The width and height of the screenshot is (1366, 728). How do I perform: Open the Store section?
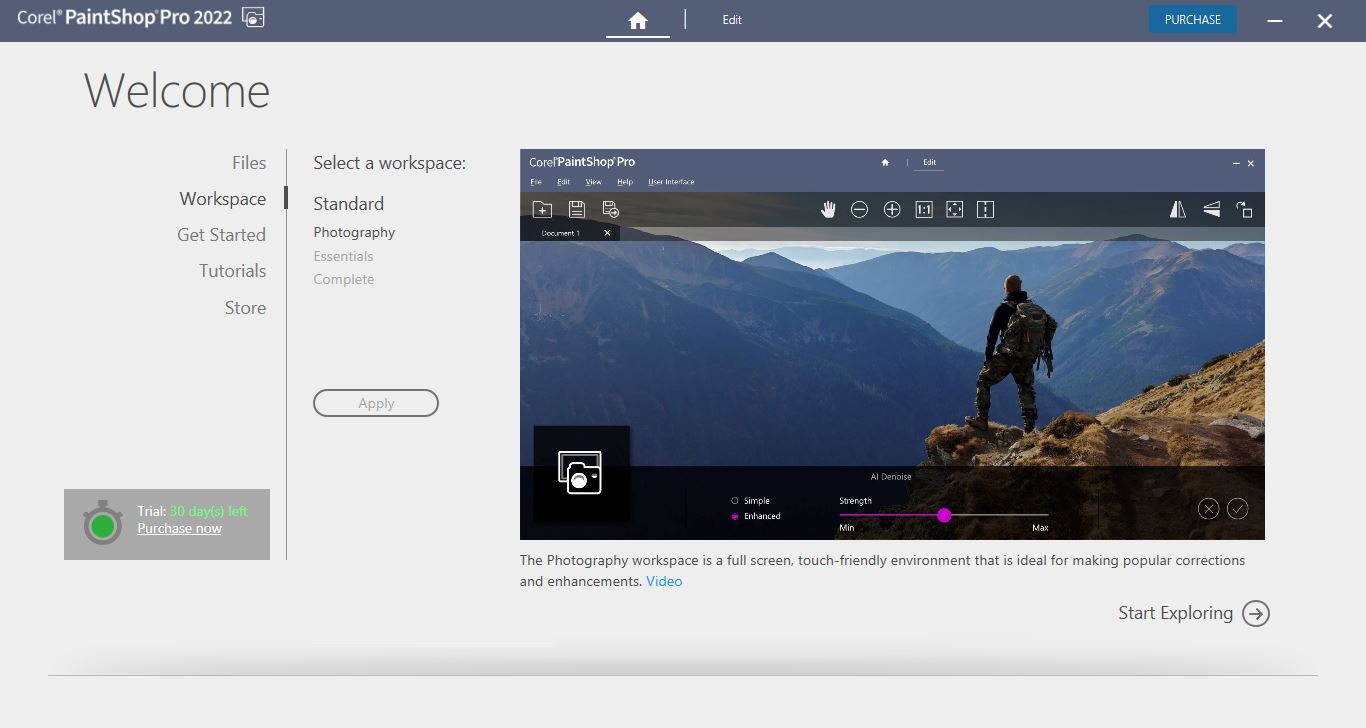(245, 308)
